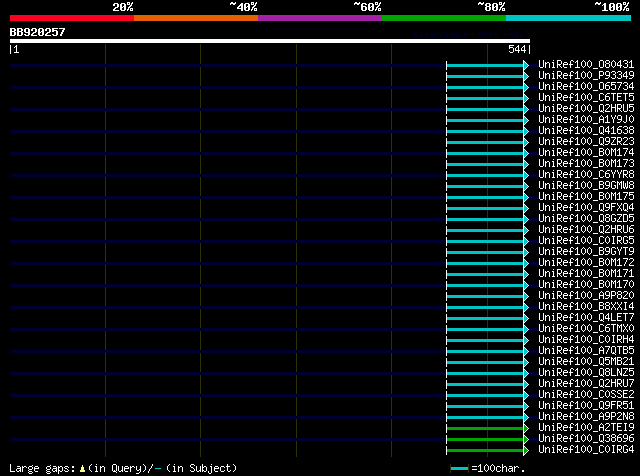Screen dimensions: 640x476
Task: Select the UniRef100_Q2HRU6 label
Action: click(586, 230)
